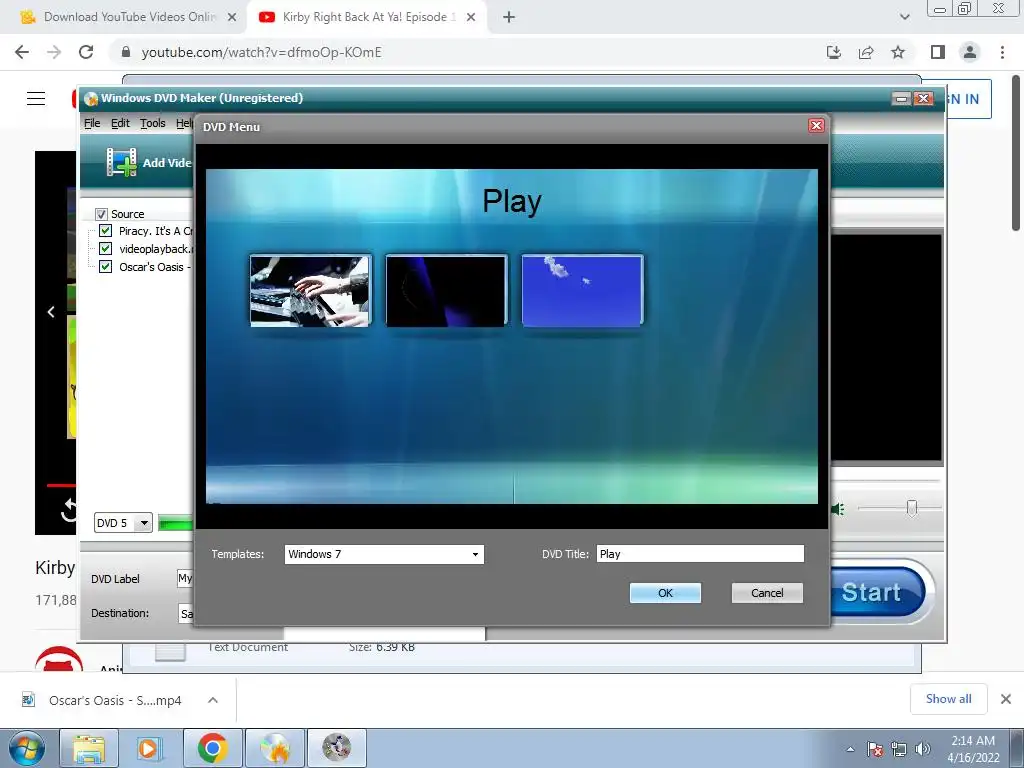Uncheck the Piracy. It's A Crime item

105,231
